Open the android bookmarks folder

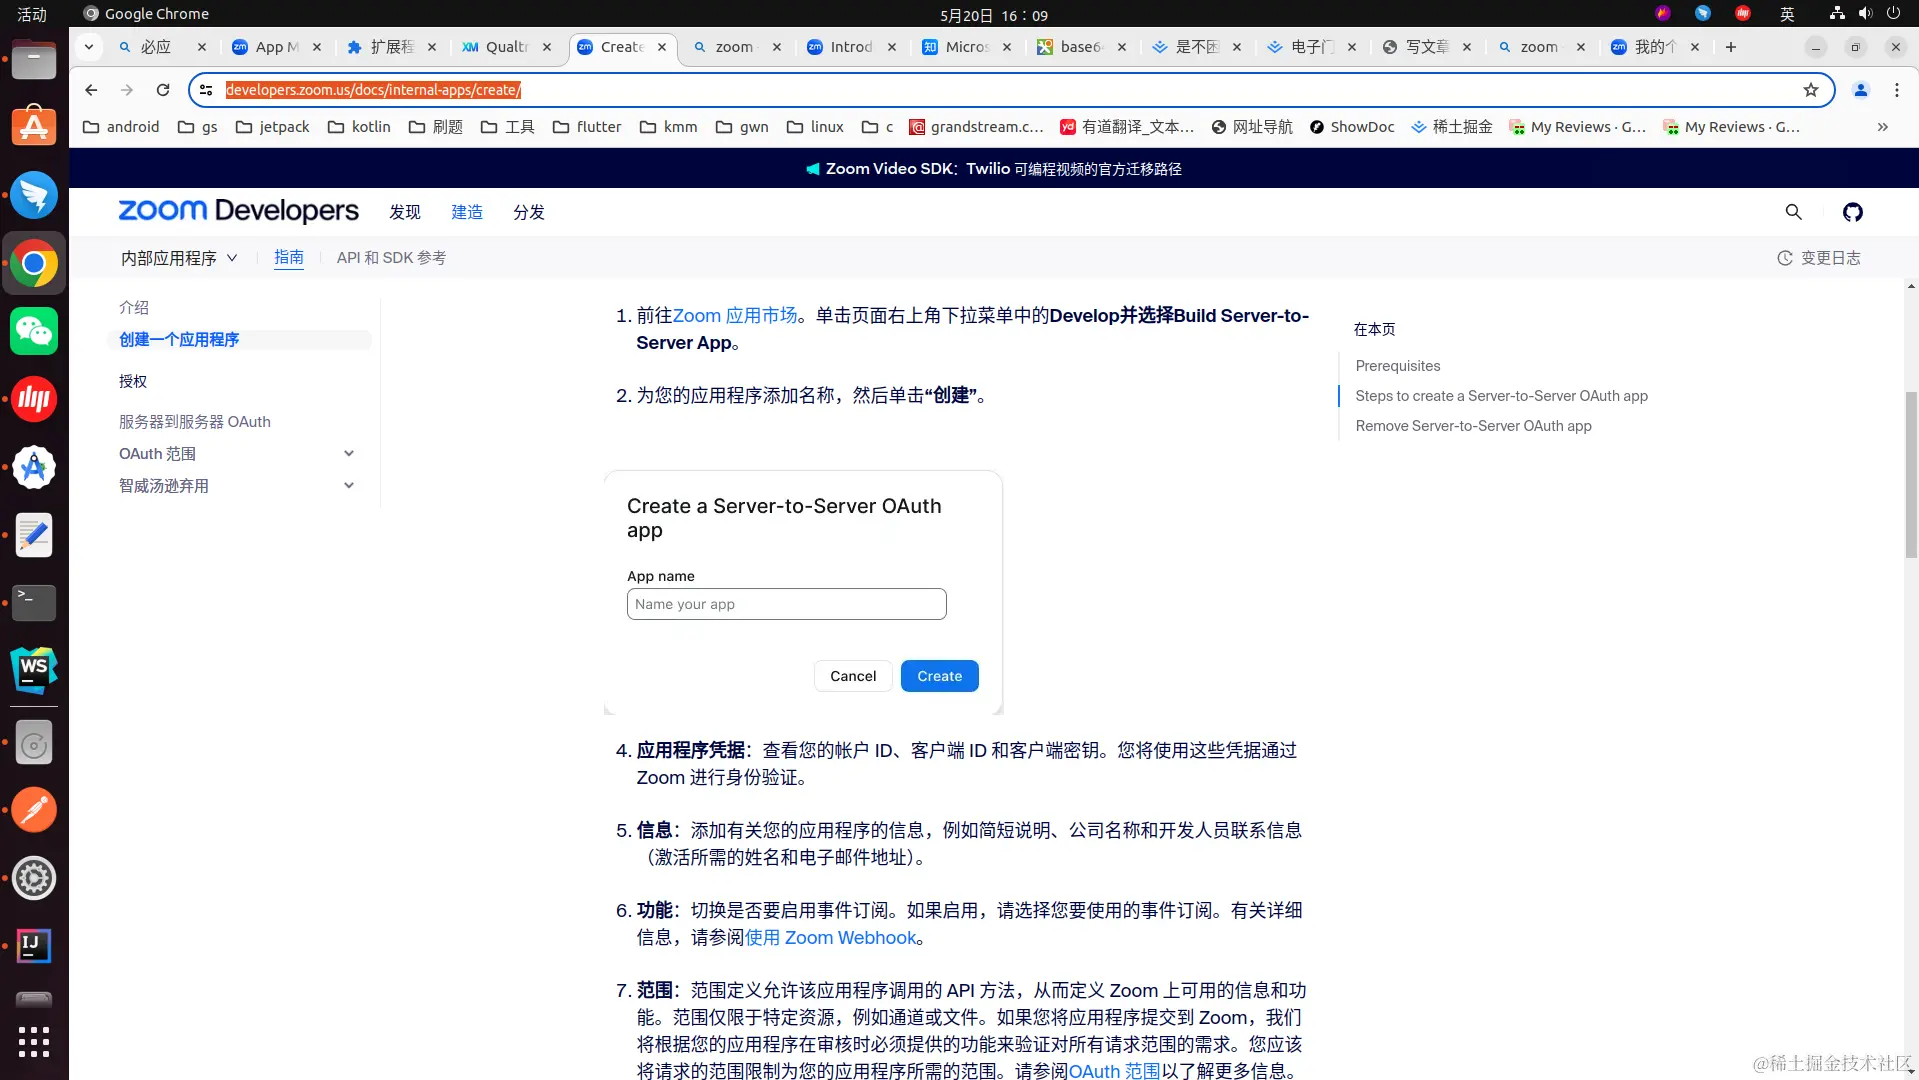pos(121,127)
